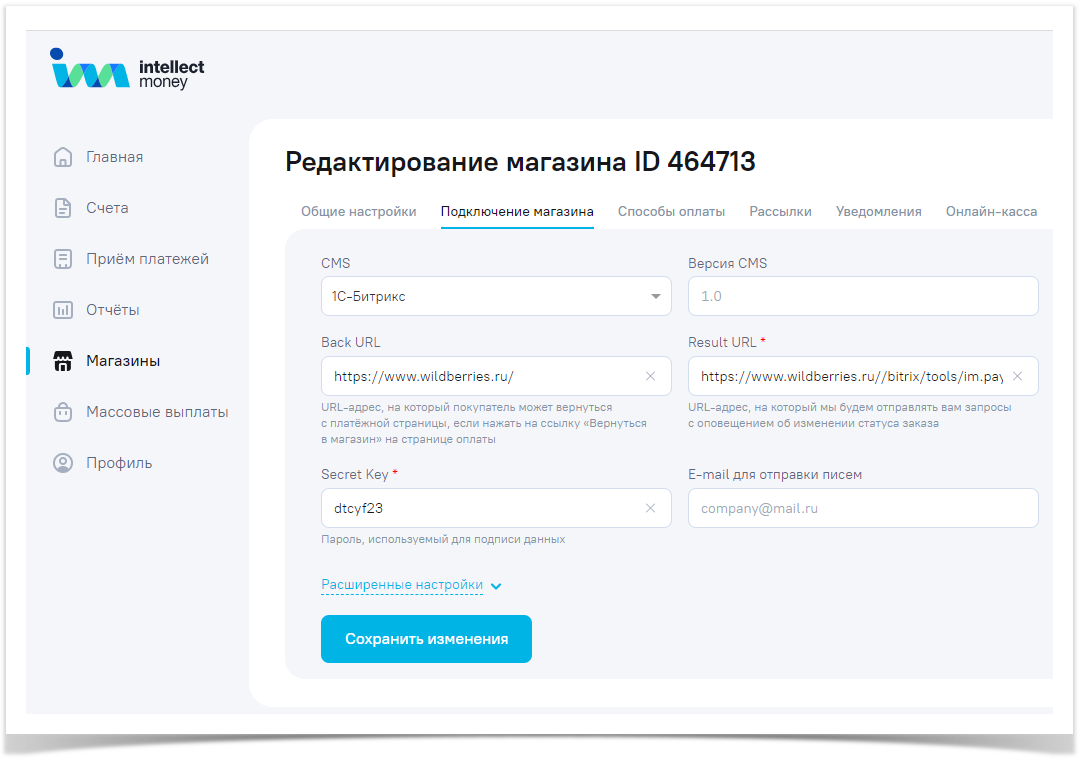
Task: Open the Способы оплаты tab
Action: tap(671, 212)
